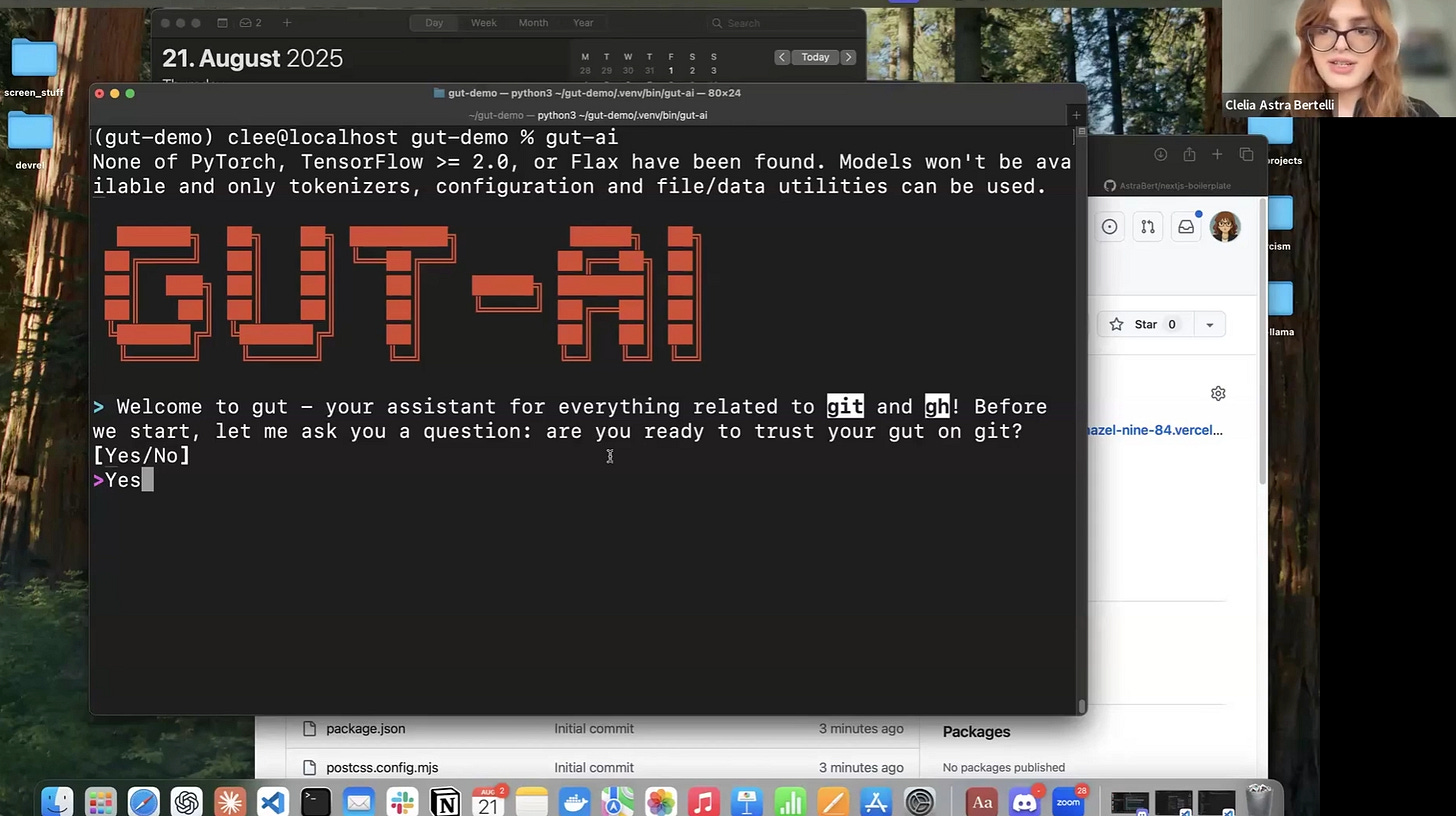Viewport: 1456px width, 816px height.
Task: Open Visual Studio Code from Dock
Action: (x=272, y=802)
